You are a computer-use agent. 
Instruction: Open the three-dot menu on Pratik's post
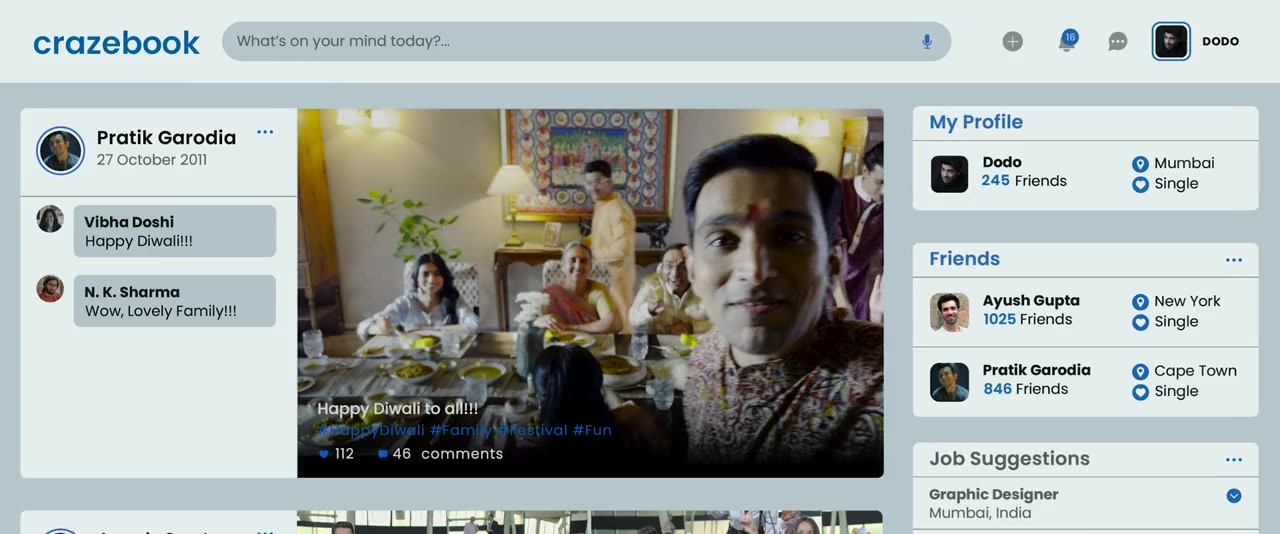[x=265, y=132]
